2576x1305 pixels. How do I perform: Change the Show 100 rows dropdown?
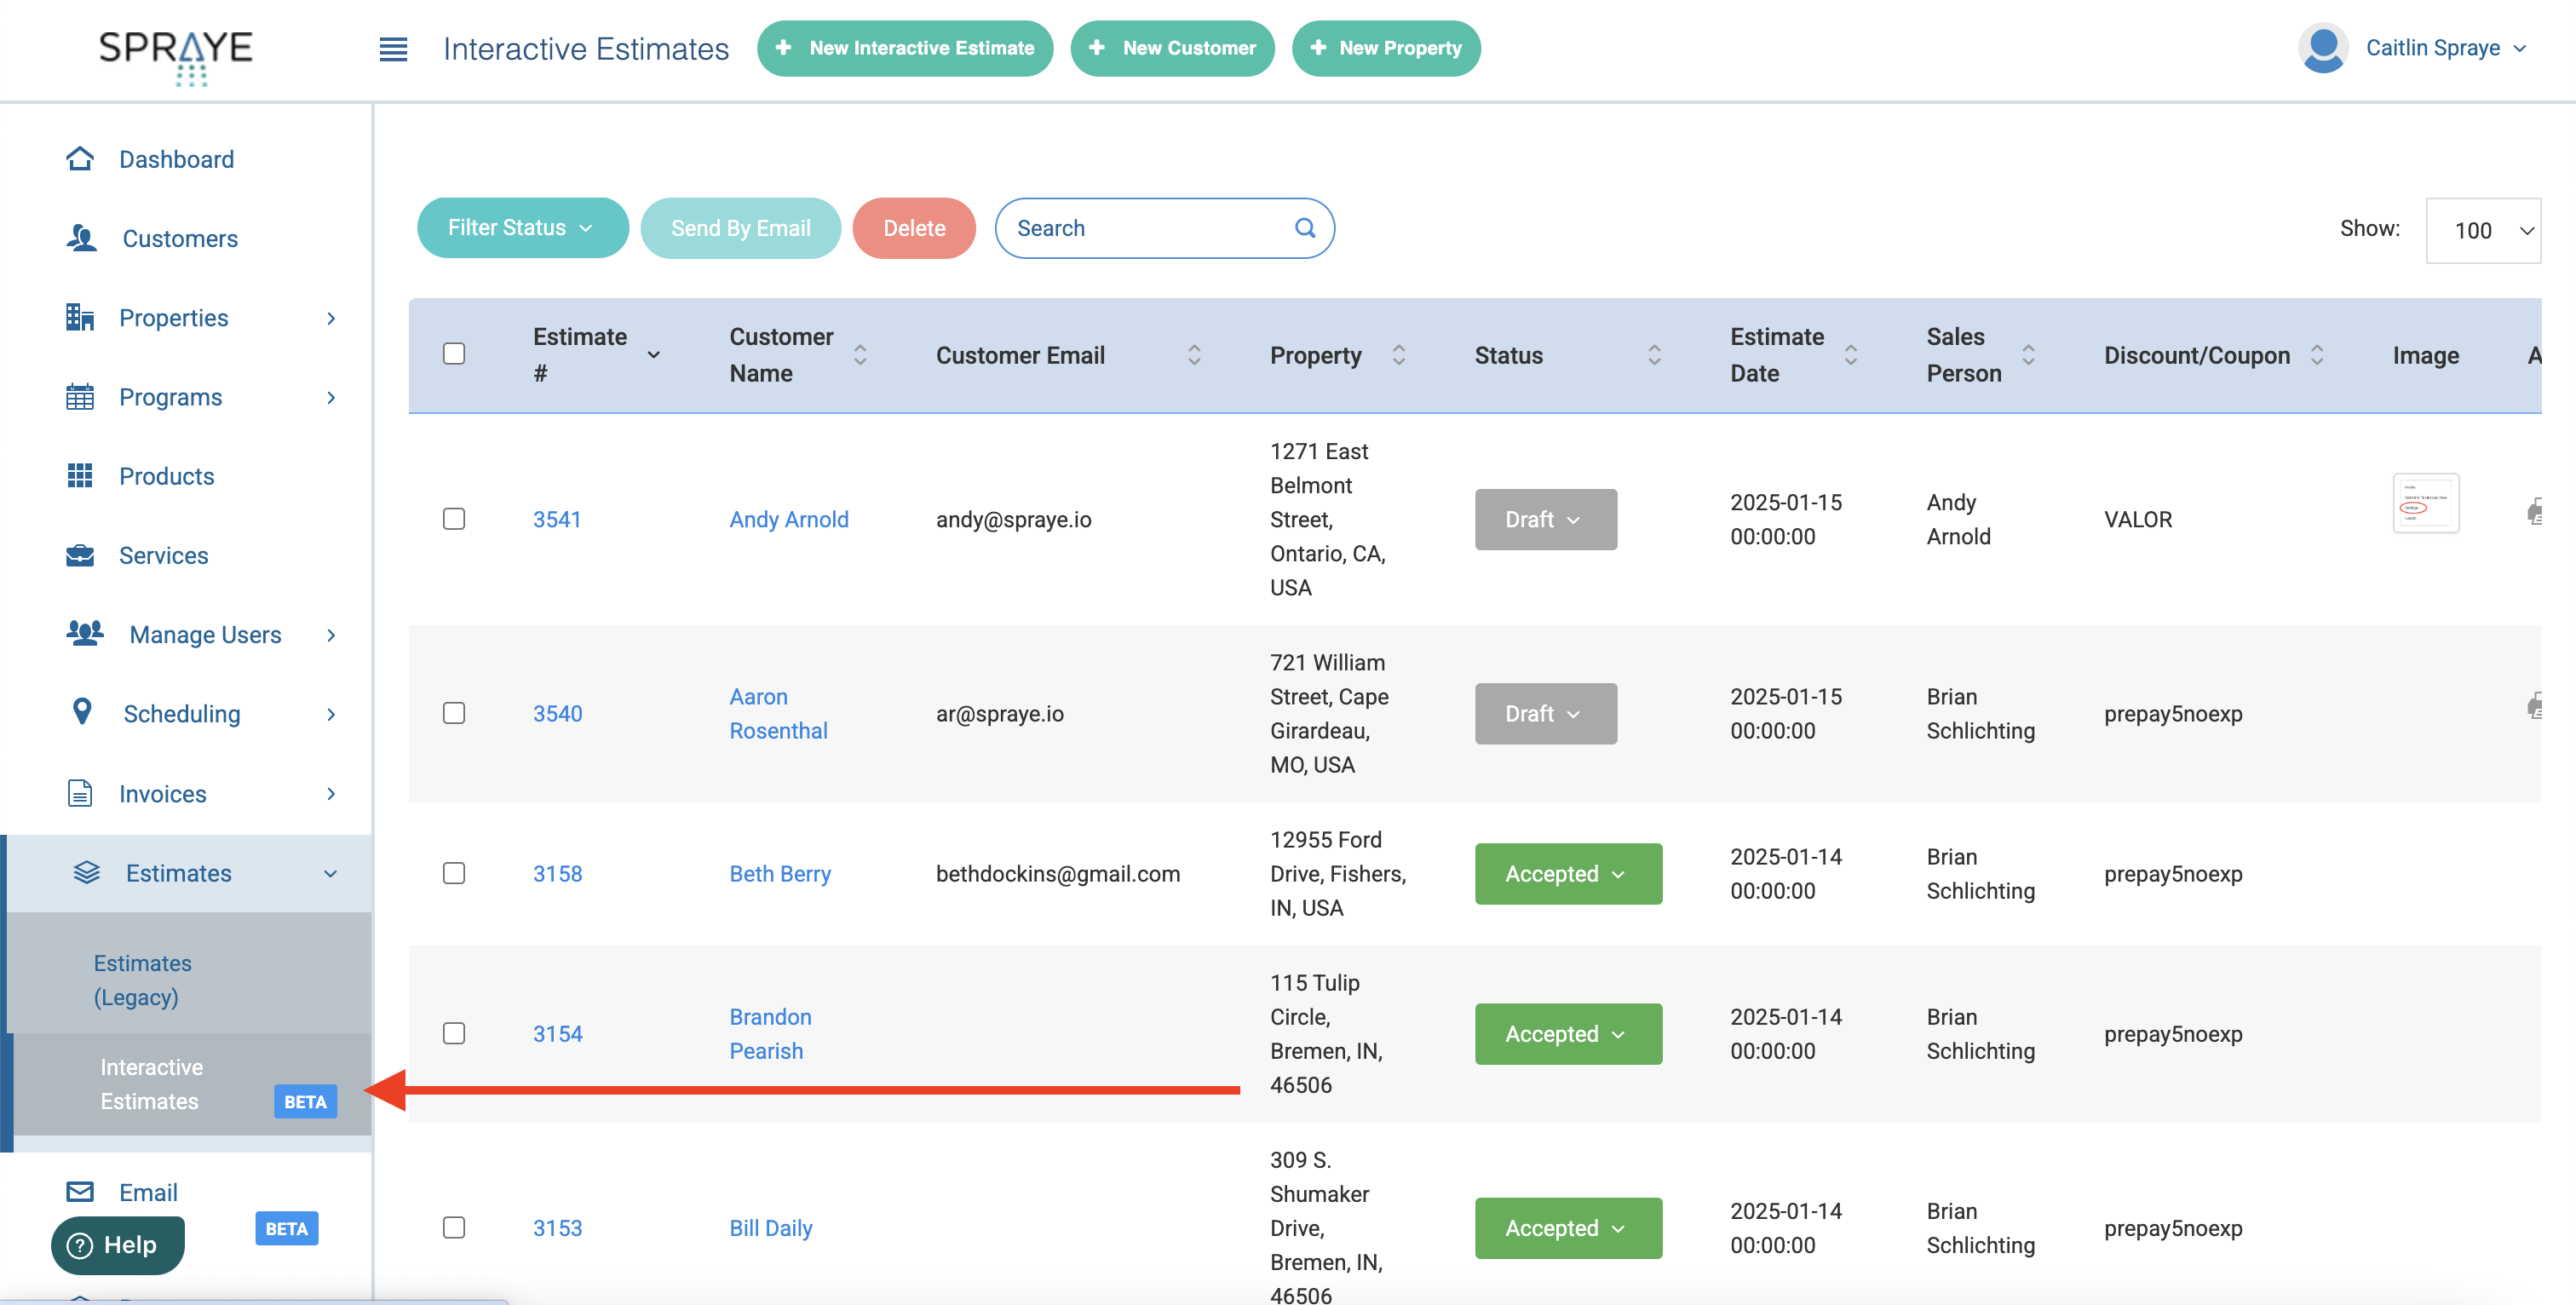[x=2484, y=231]
